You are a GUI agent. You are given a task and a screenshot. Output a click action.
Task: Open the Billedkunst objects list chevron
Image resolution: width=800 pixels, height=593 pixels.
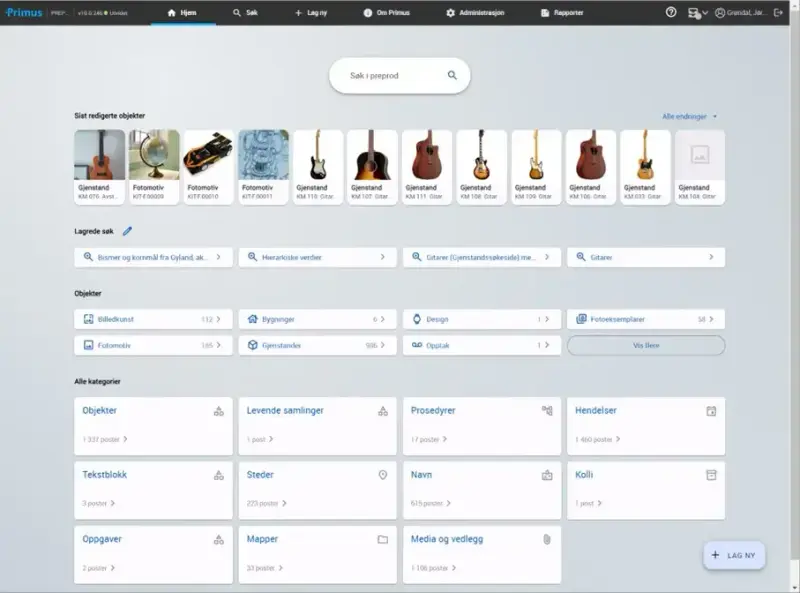tap(219, 319)
